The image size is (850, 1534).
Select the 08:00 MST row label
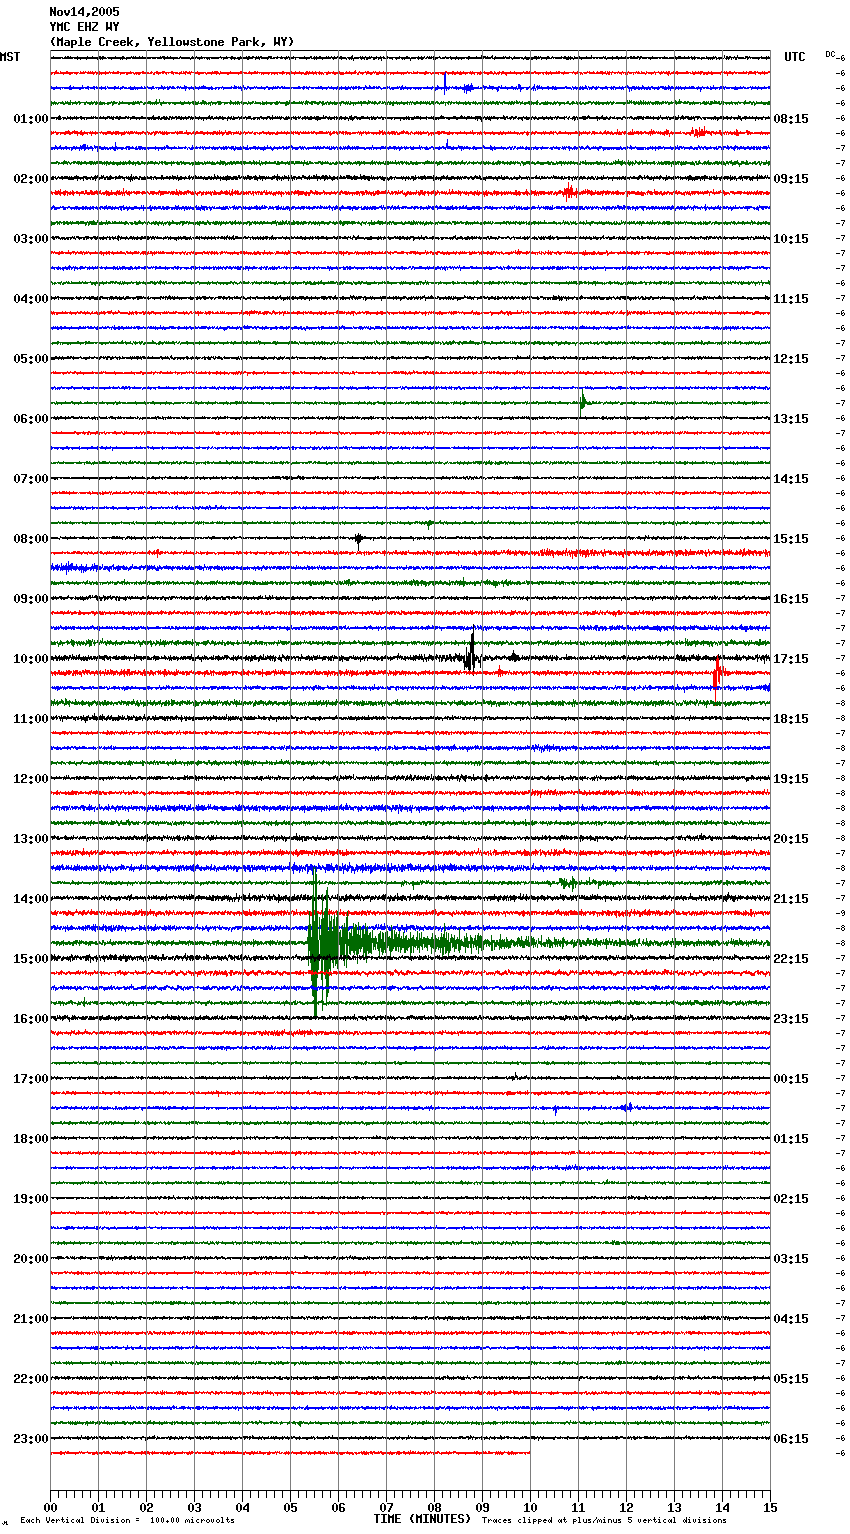pyautogui.click(x=31, y=539)
